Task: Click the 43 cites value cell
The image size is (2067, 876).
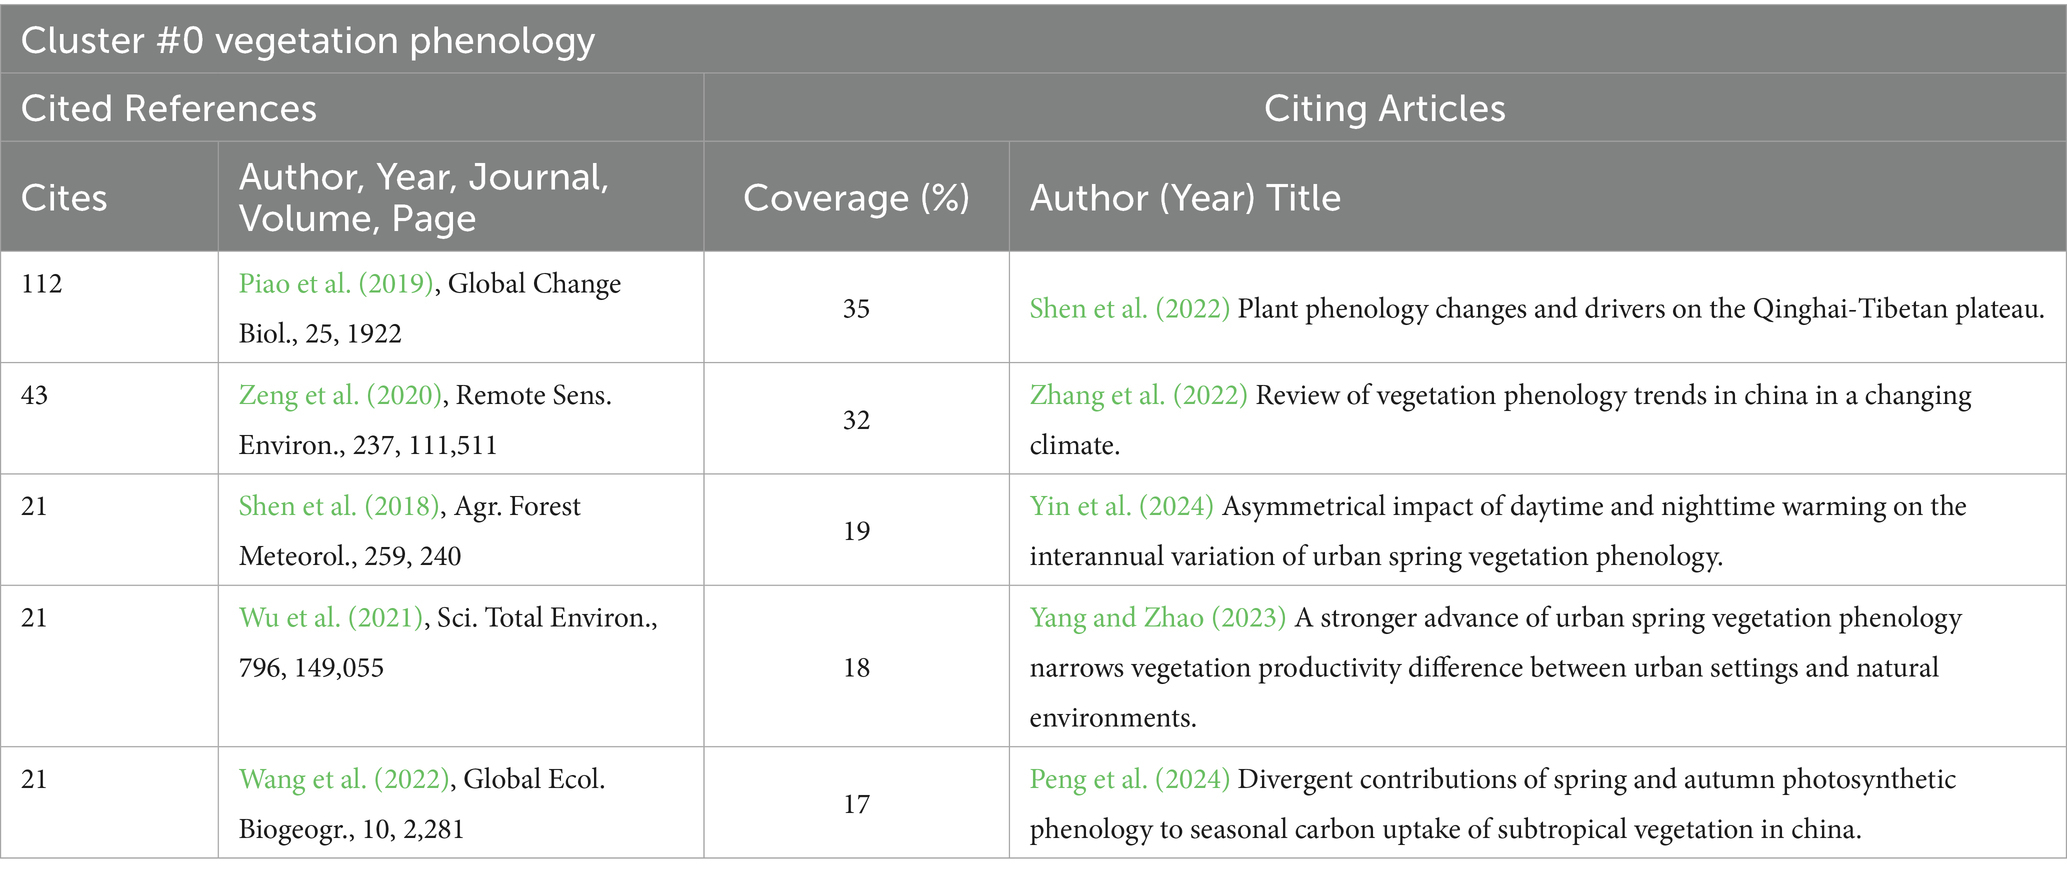Action: (x=35, y=396)
